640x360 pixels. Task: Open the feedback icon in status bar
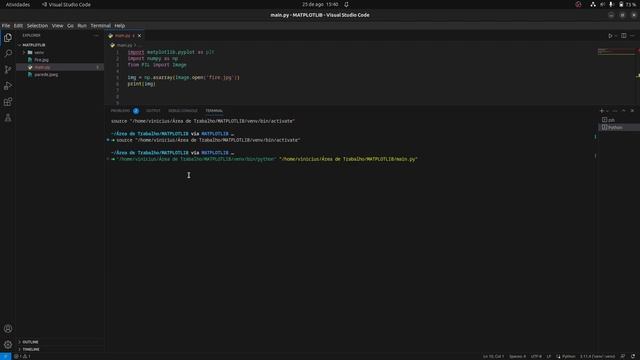point(623,356)
